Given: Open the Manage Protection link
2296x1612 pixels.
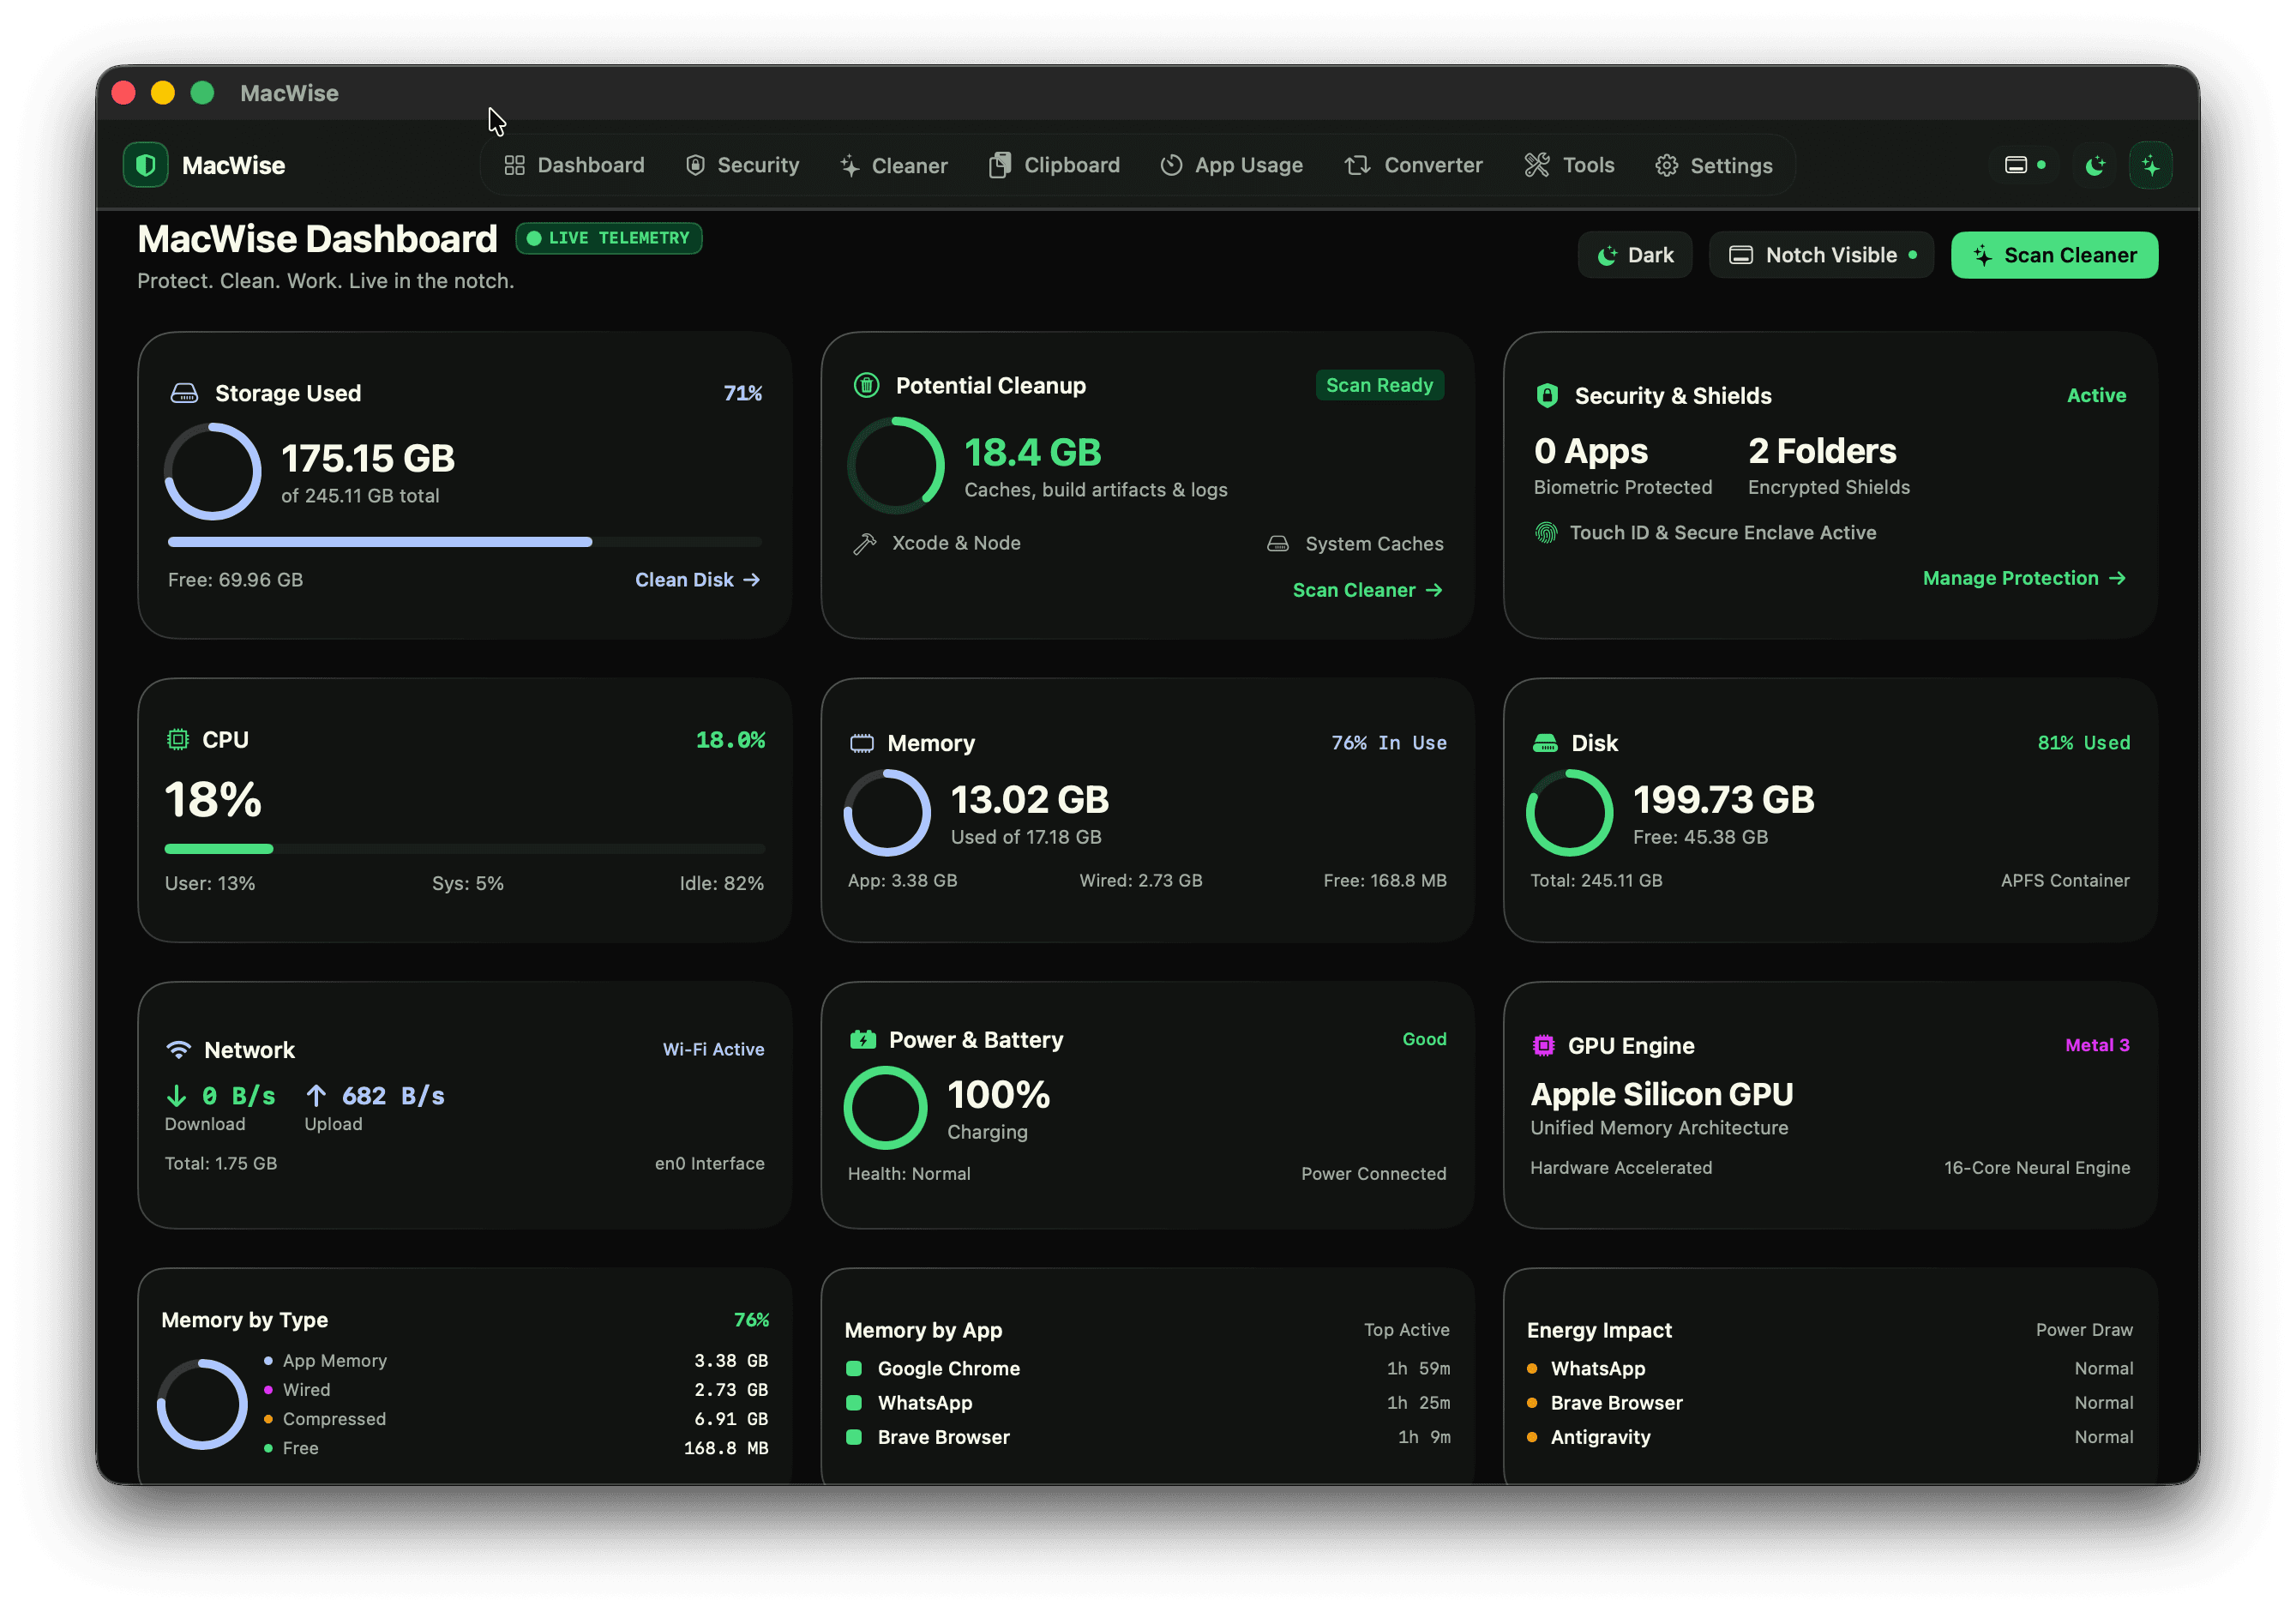Looking at the screenshot, I should [x=2024, y=578].
